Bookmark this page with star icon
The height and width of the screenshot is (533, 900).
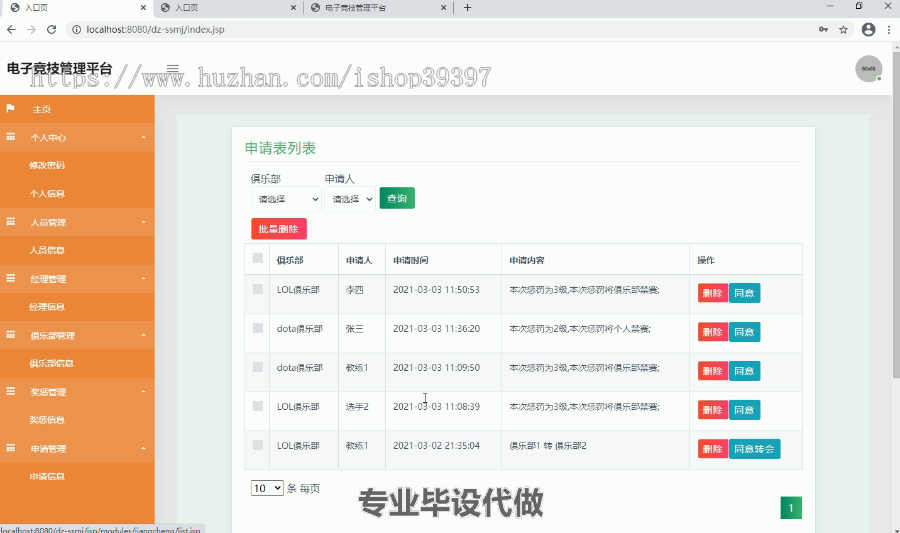[843, 29]
